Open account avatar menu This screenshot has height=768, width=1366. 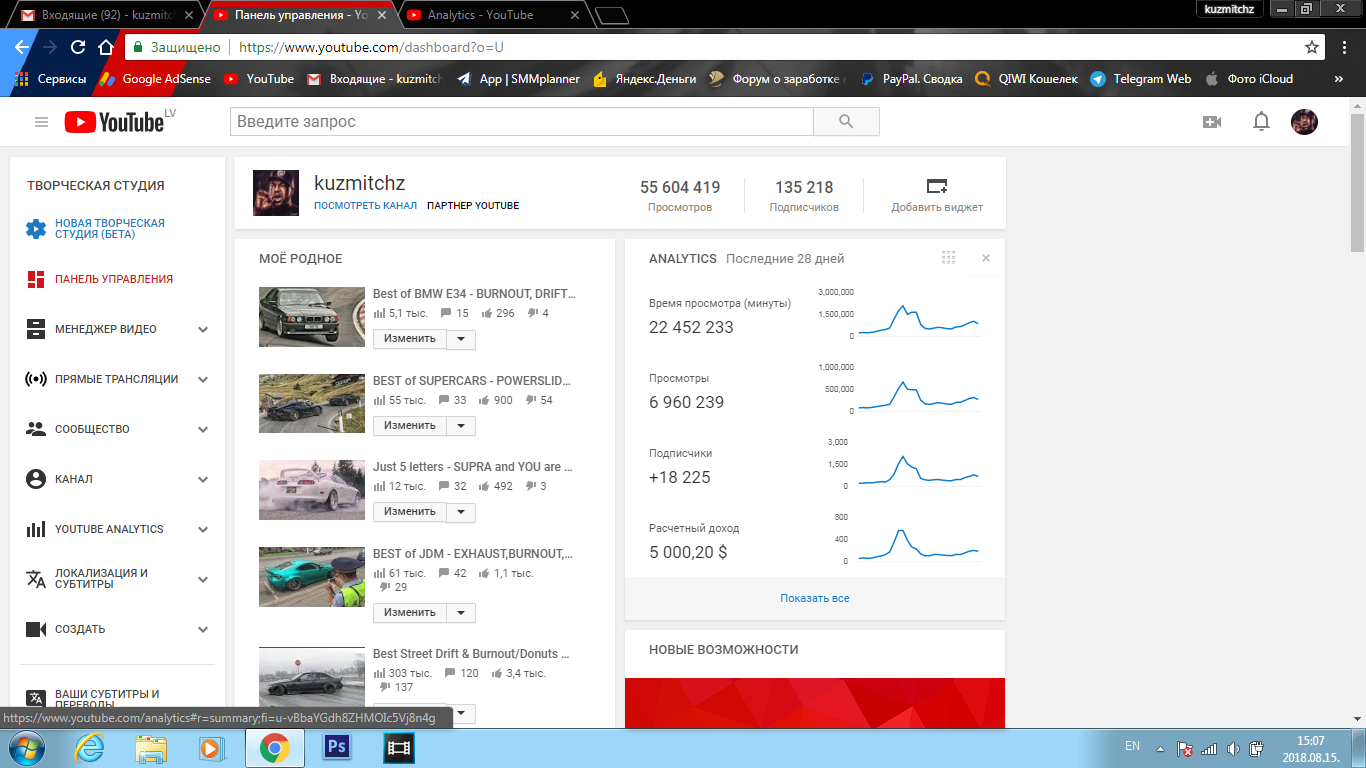pyautogui.click(x=1304, y=122)
